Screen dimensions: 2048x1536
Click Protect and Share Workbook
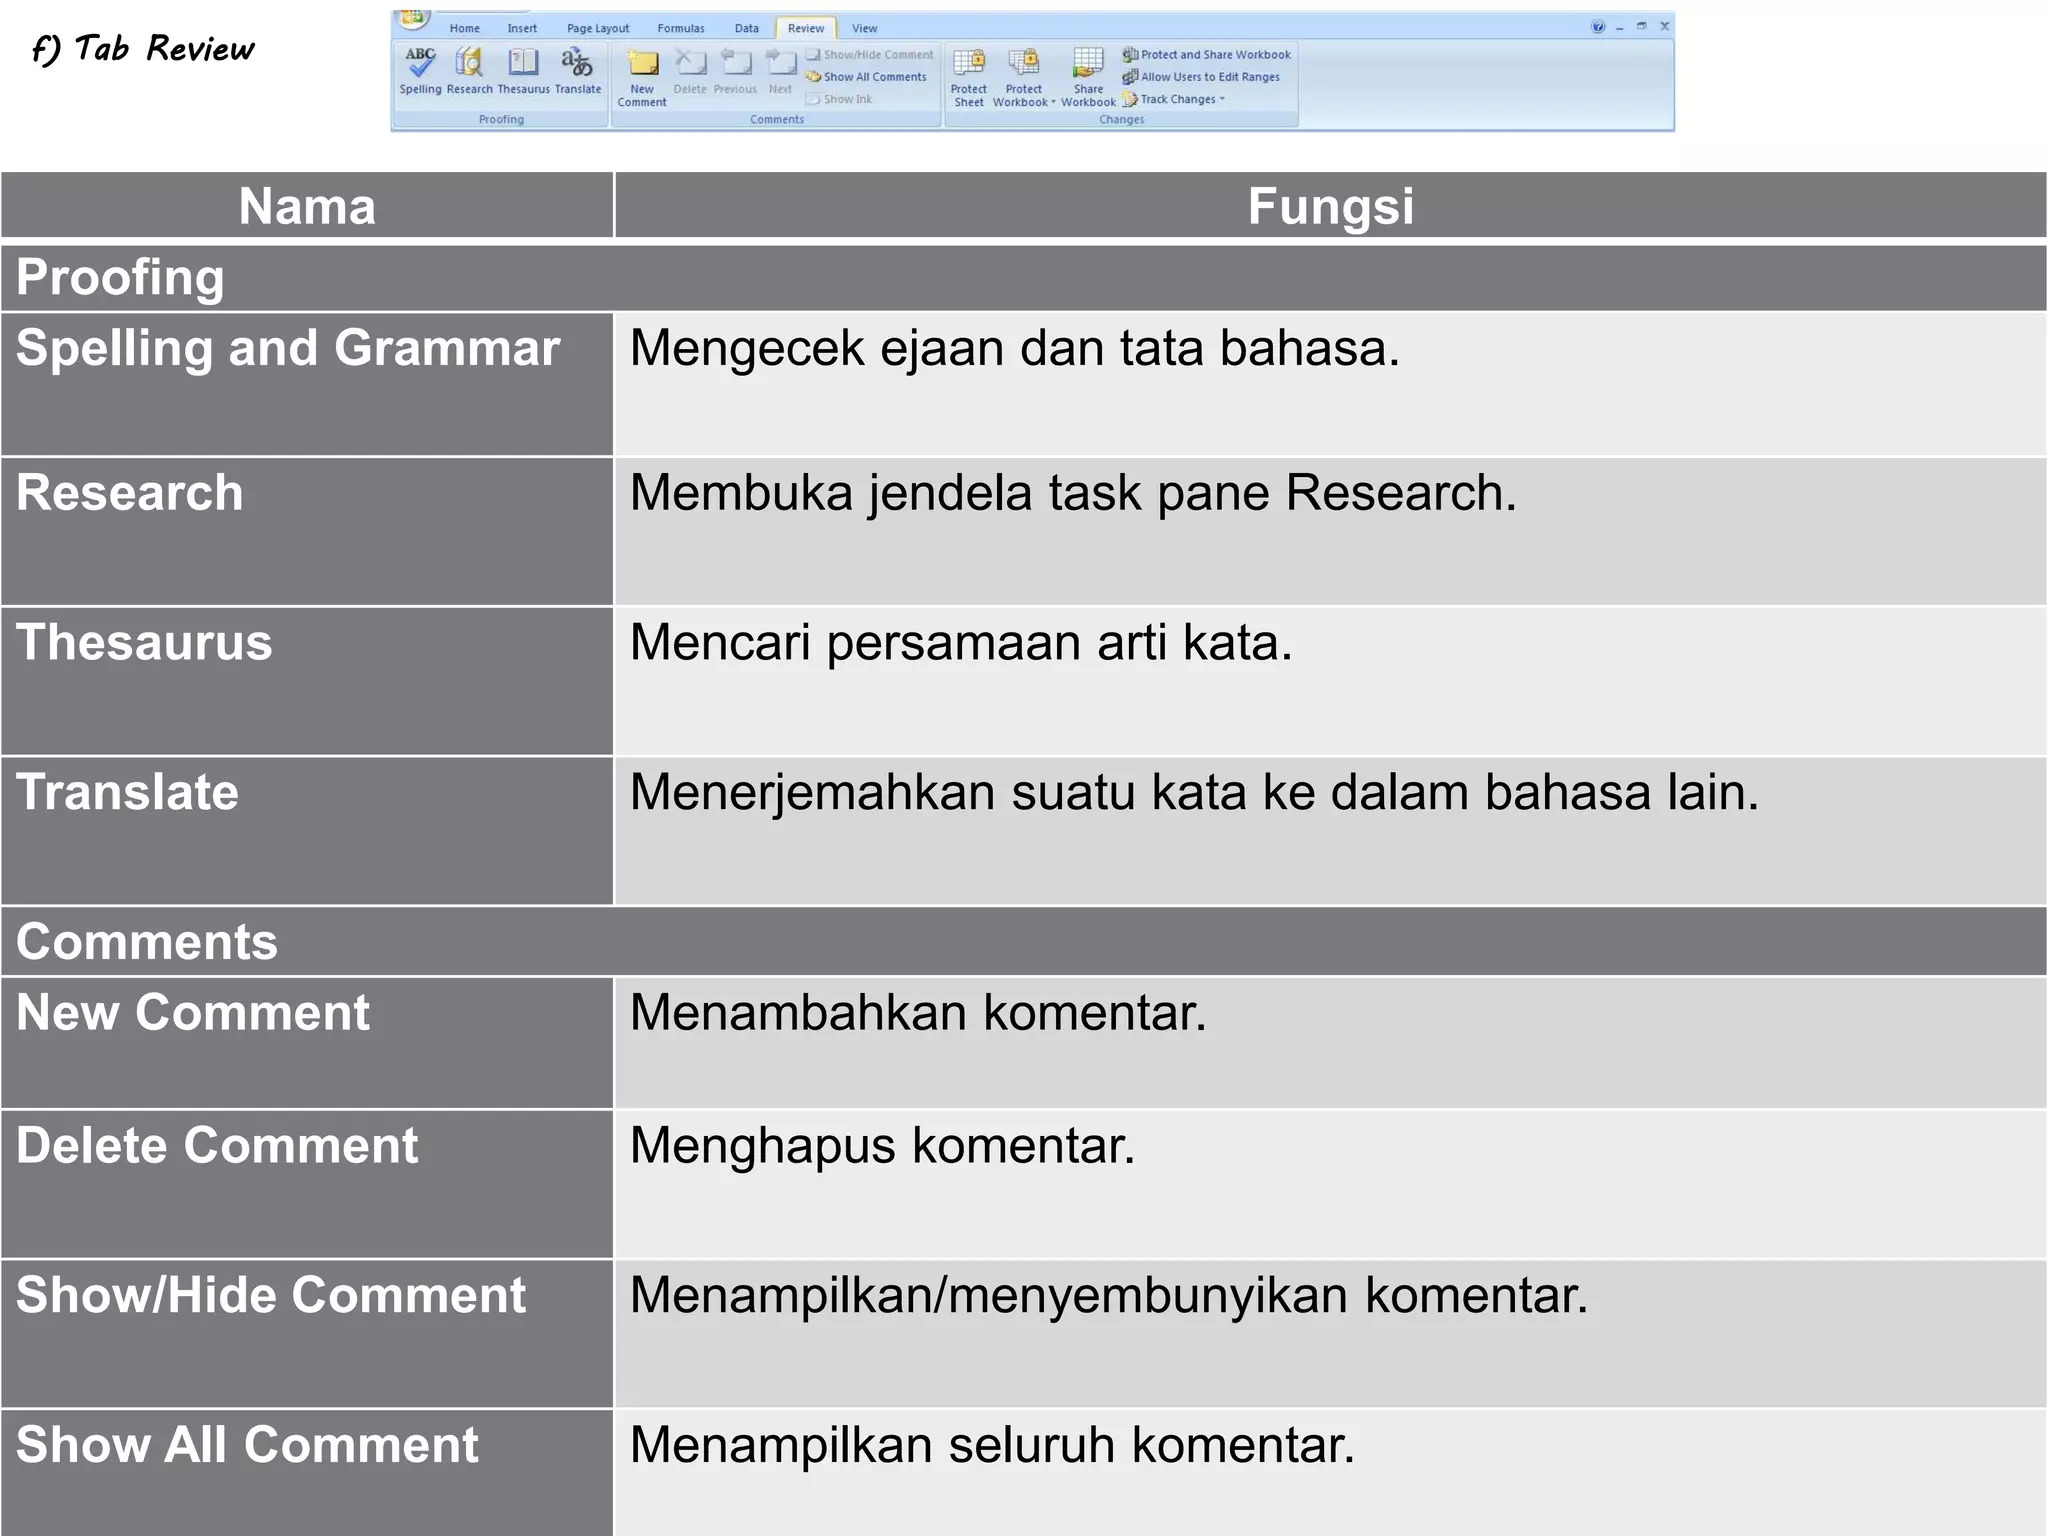pyautogui.click(x=1207, y=55)
